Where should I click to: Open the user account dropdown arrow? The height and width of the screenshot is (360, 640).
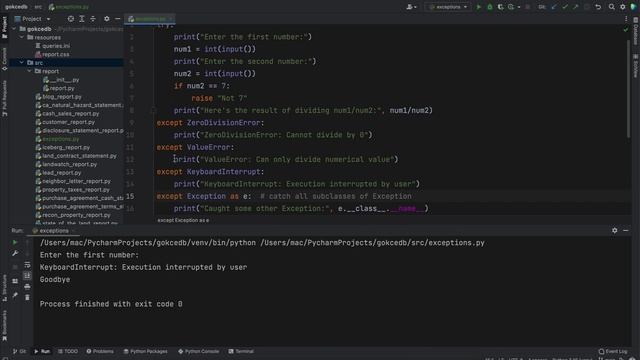point(416,7)
